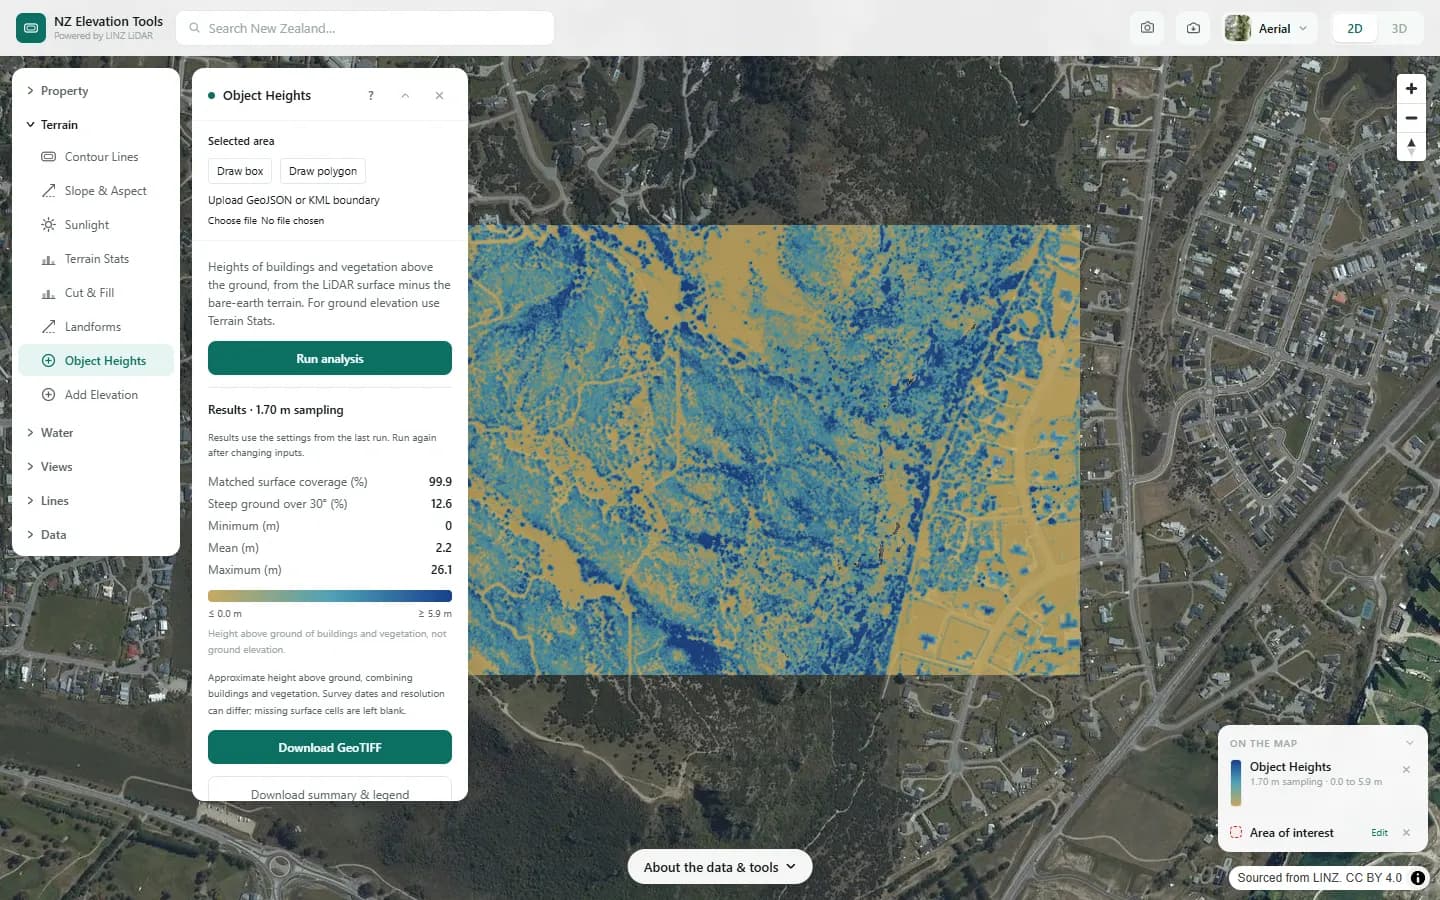Expand the Lines section
Screen dimensions: 1440x900
[96, 501]
